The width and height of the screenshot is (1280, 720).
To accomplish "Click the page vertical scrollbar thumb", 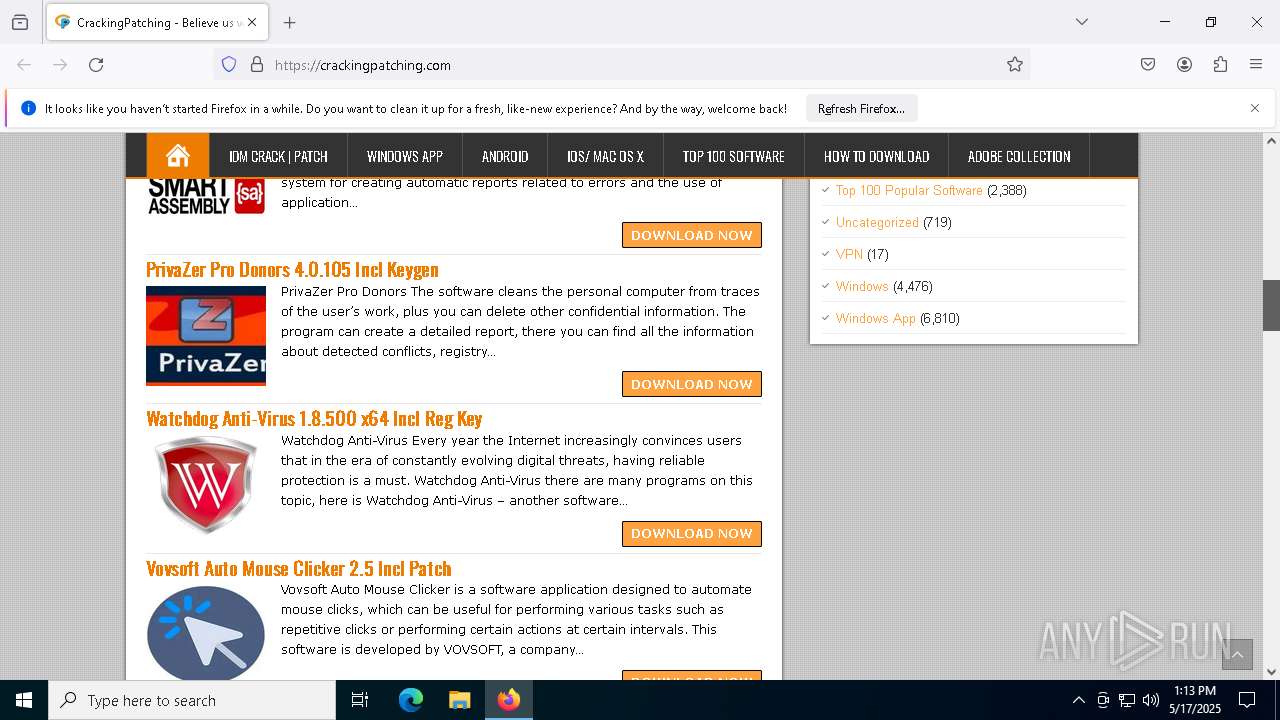I will (1271, 305).
